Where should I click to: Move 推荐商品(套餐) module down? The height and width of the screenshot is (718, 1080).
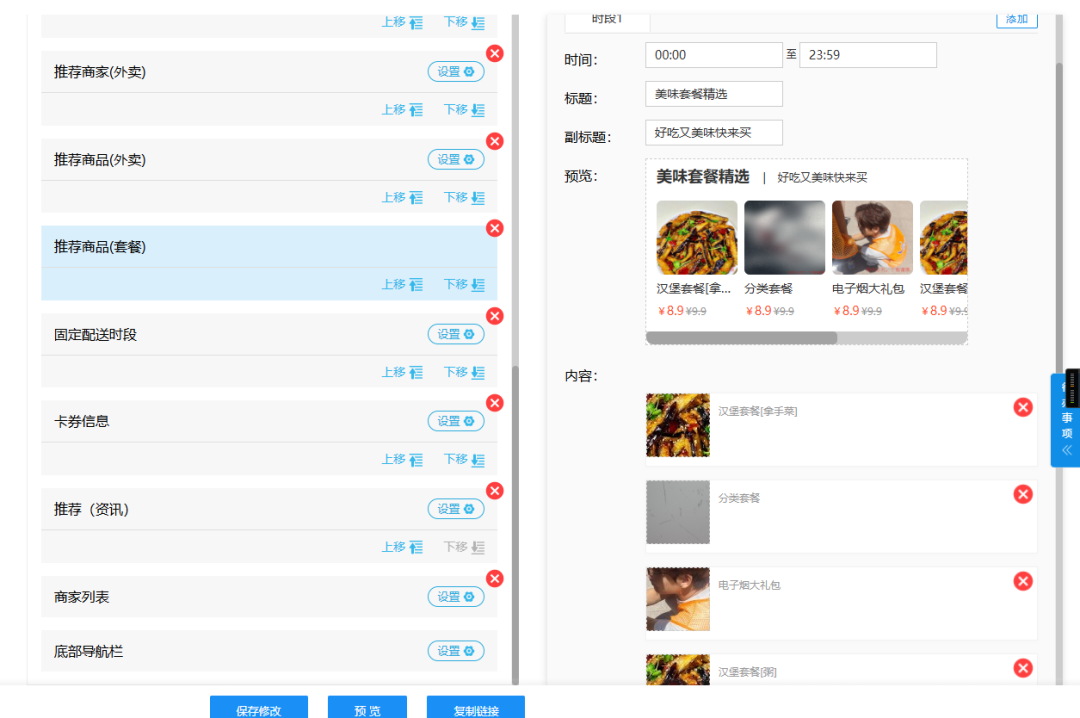click(x=464, y=285)
